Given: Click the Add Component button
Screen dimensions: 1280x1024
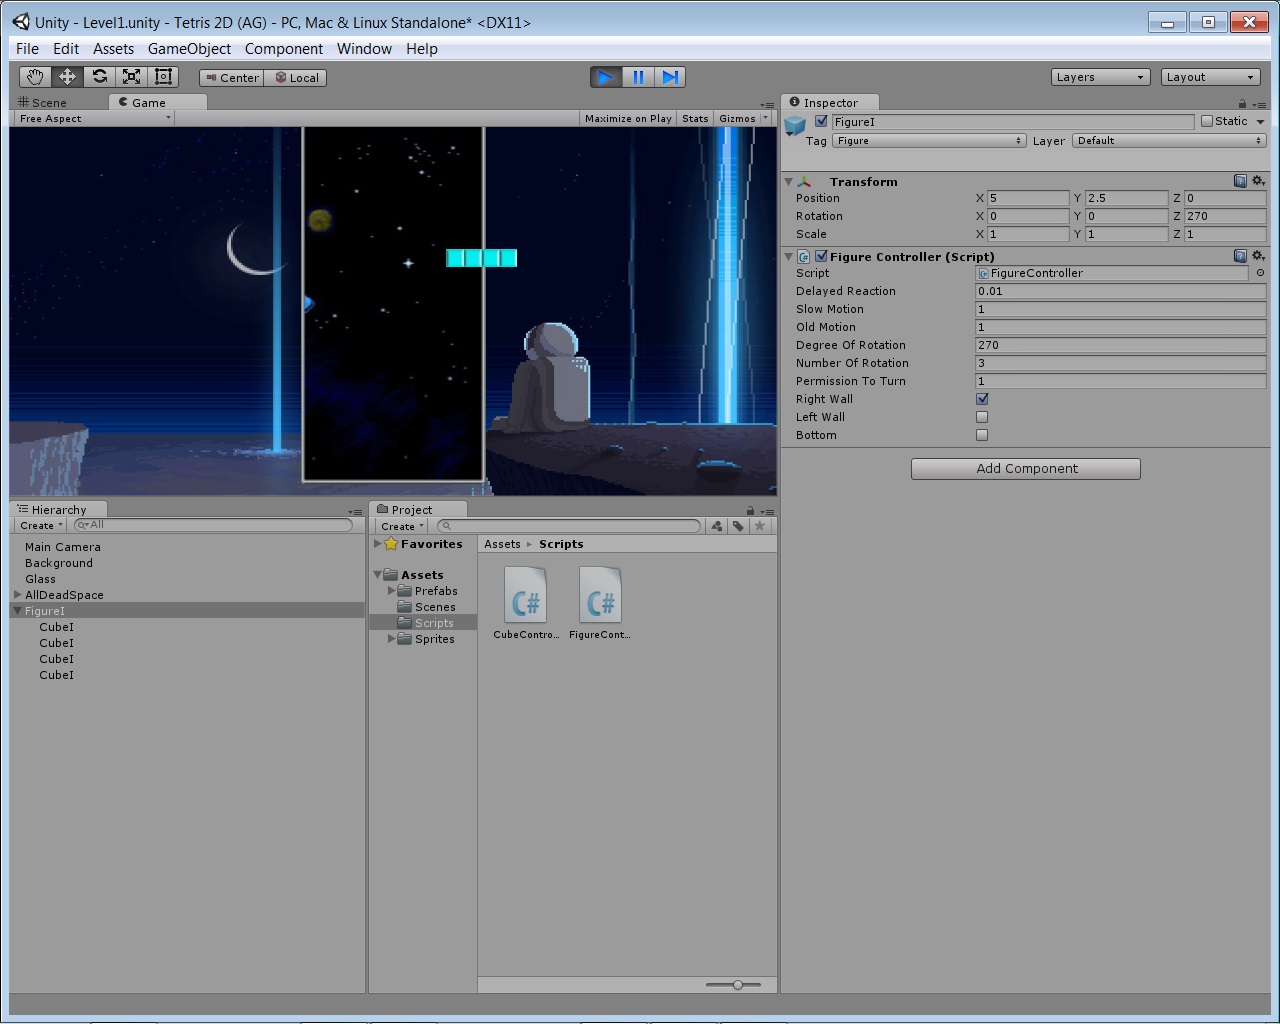Looking at the screenshot, I should point(1025,469).
